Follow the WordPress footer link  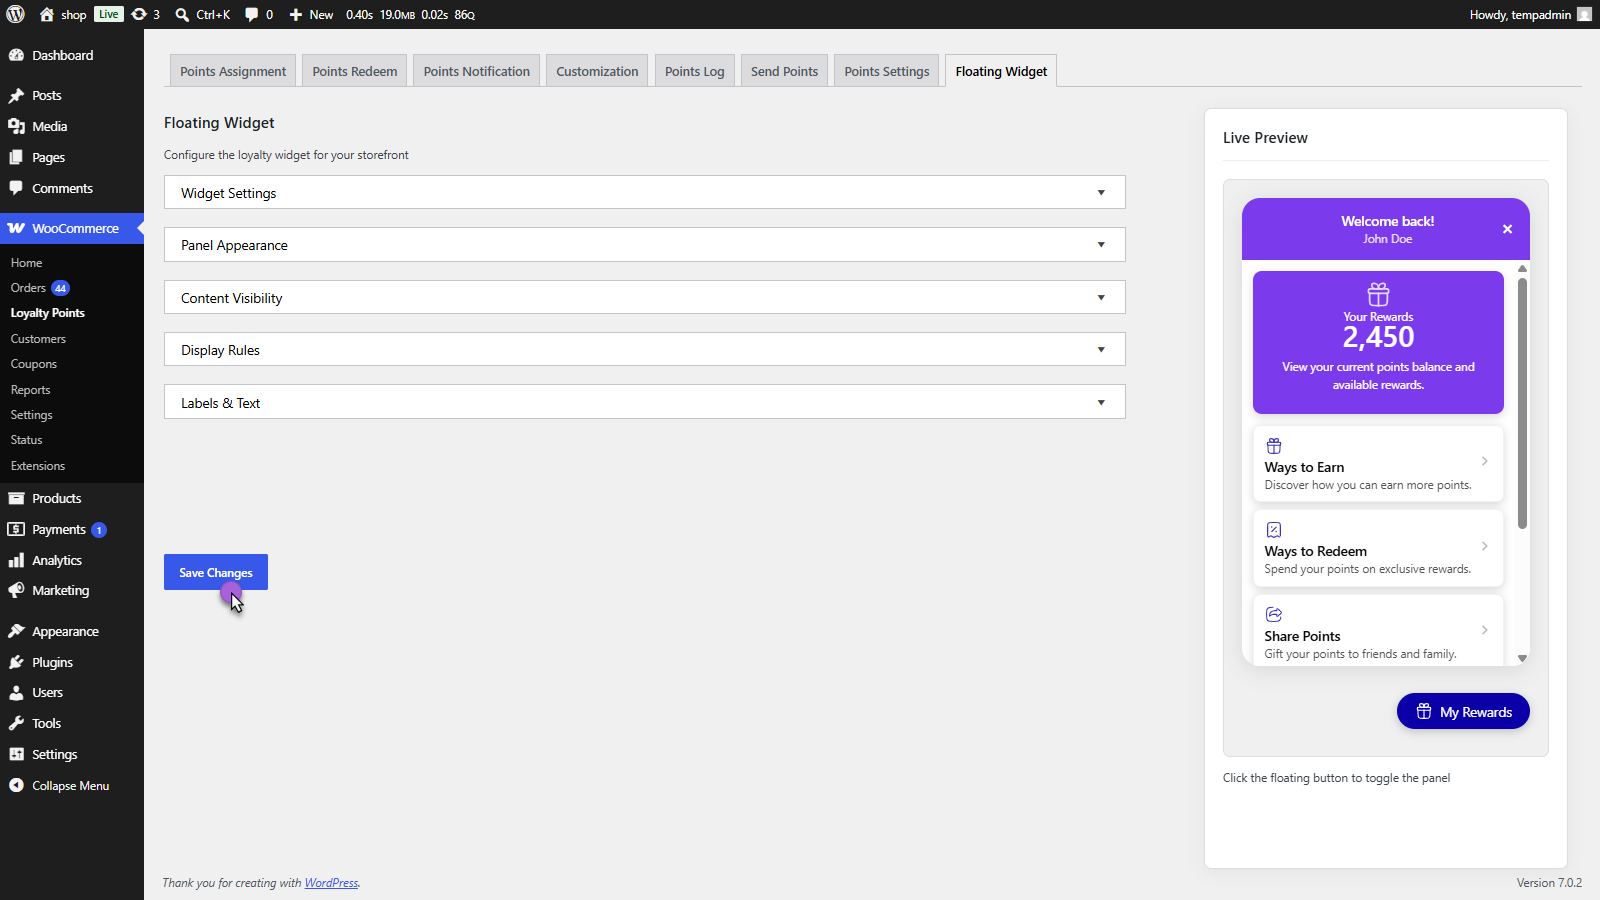coord(331,883)
